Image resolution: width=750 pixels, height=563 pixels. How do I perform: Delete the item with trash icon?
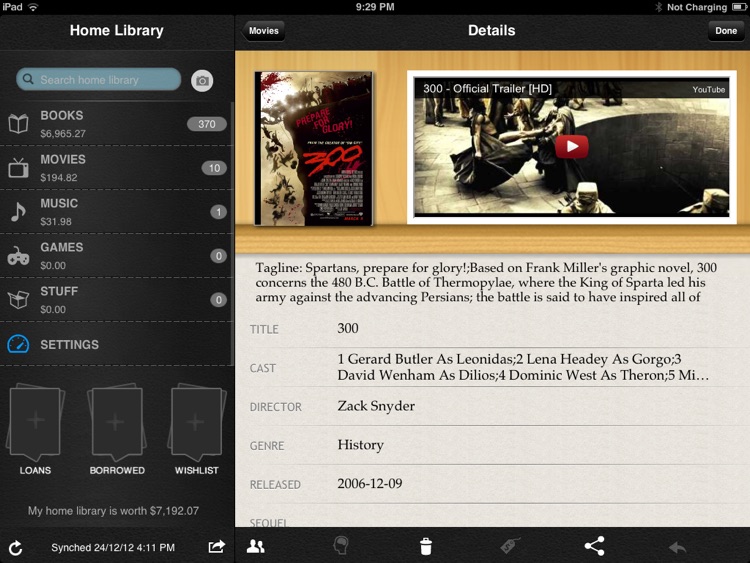click(426, 546)
